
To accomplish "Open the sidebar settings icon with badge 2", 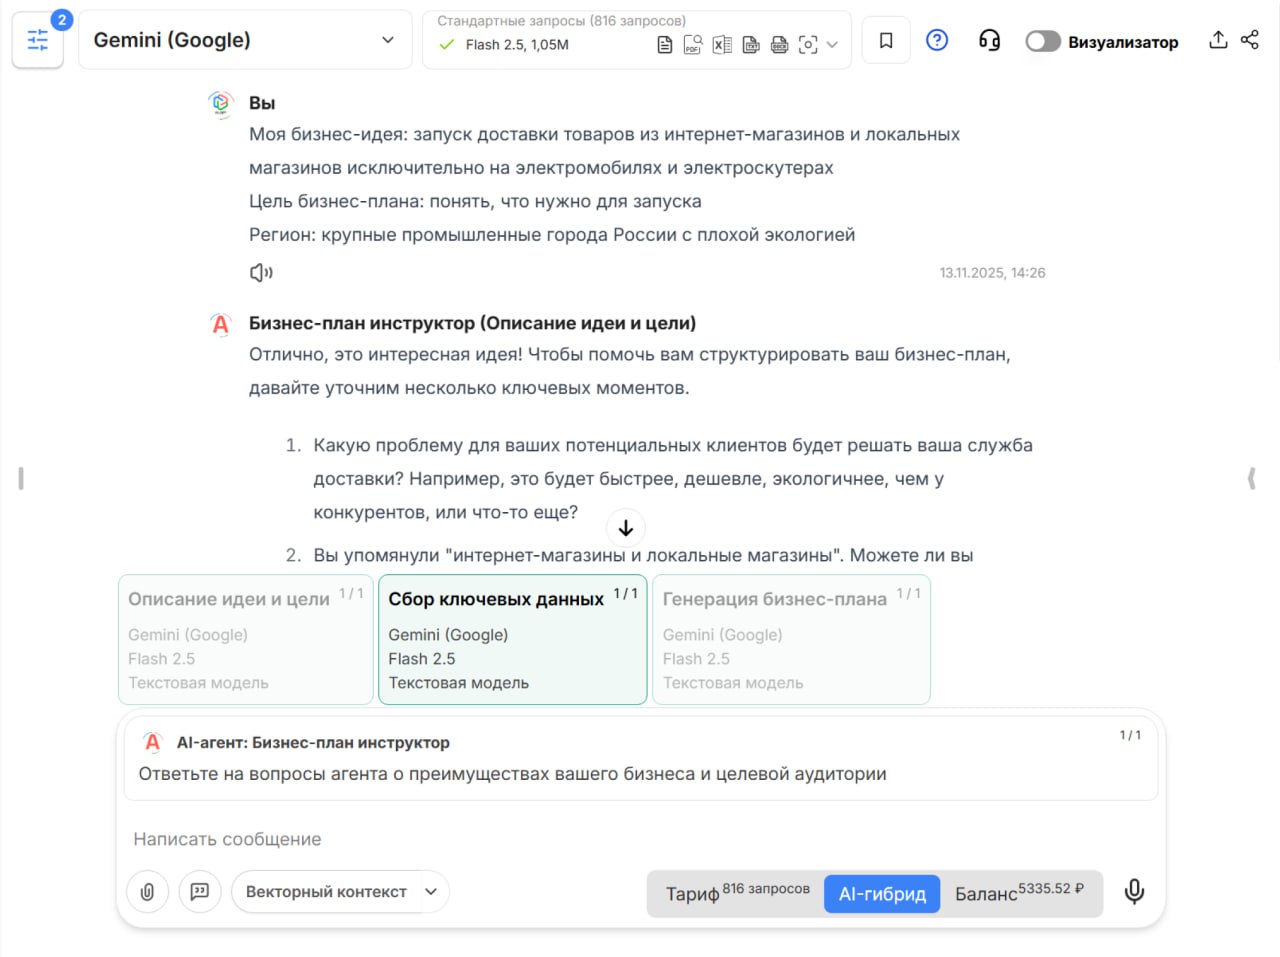I will pyautogui.click(x=38, y=40).
